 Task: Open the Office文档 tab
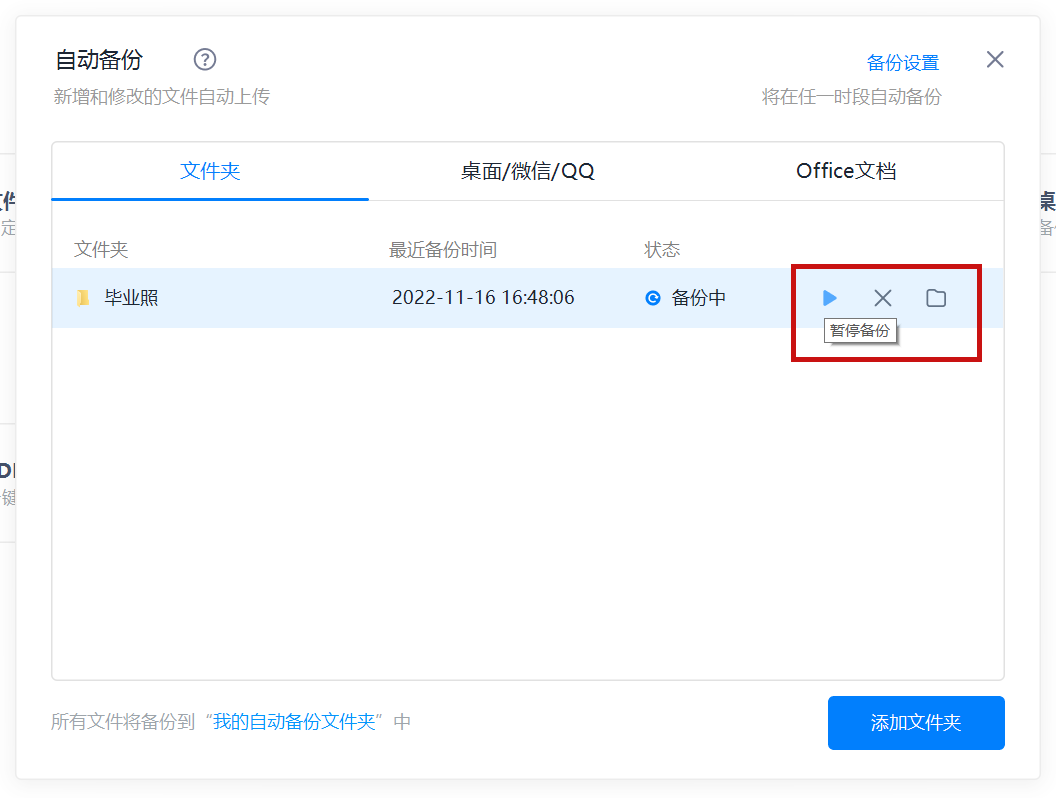pyautogui.click(x=845, y=171)
